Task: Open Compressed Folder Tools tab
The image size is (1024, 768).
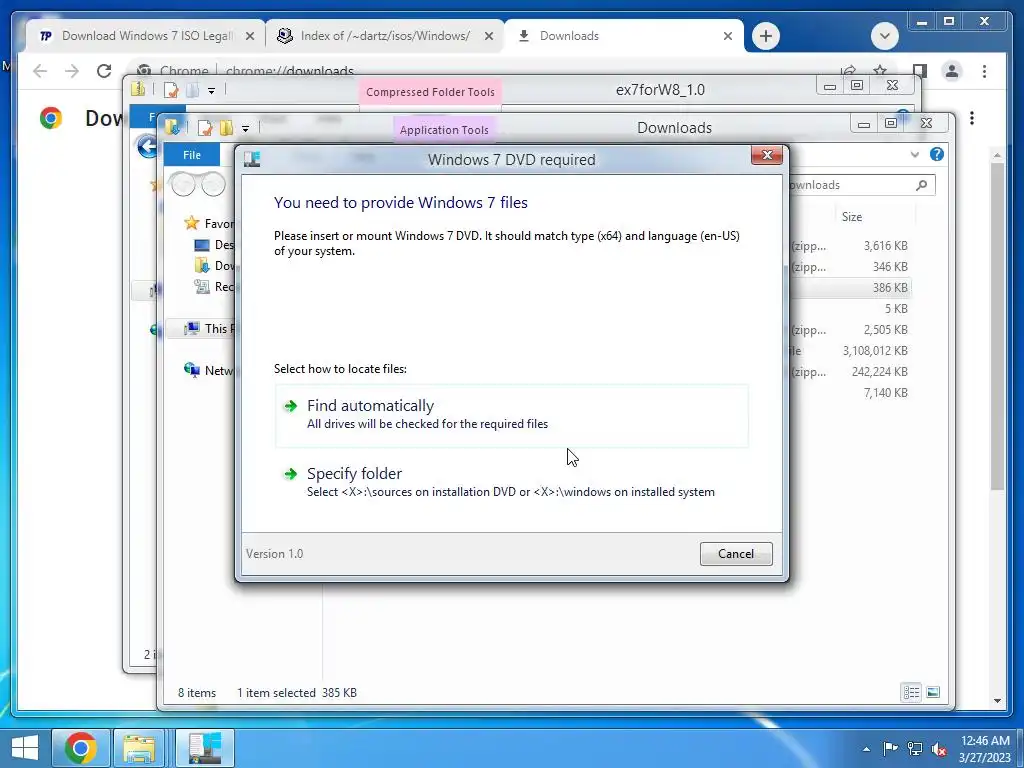Action: (x=430, y=92)
